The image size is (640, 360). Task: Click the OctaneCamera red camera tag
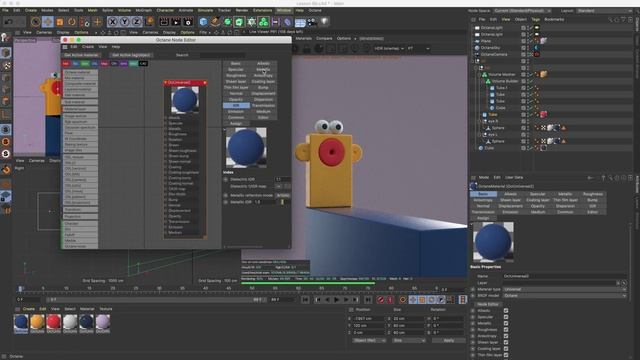click(x=537, y=54)
